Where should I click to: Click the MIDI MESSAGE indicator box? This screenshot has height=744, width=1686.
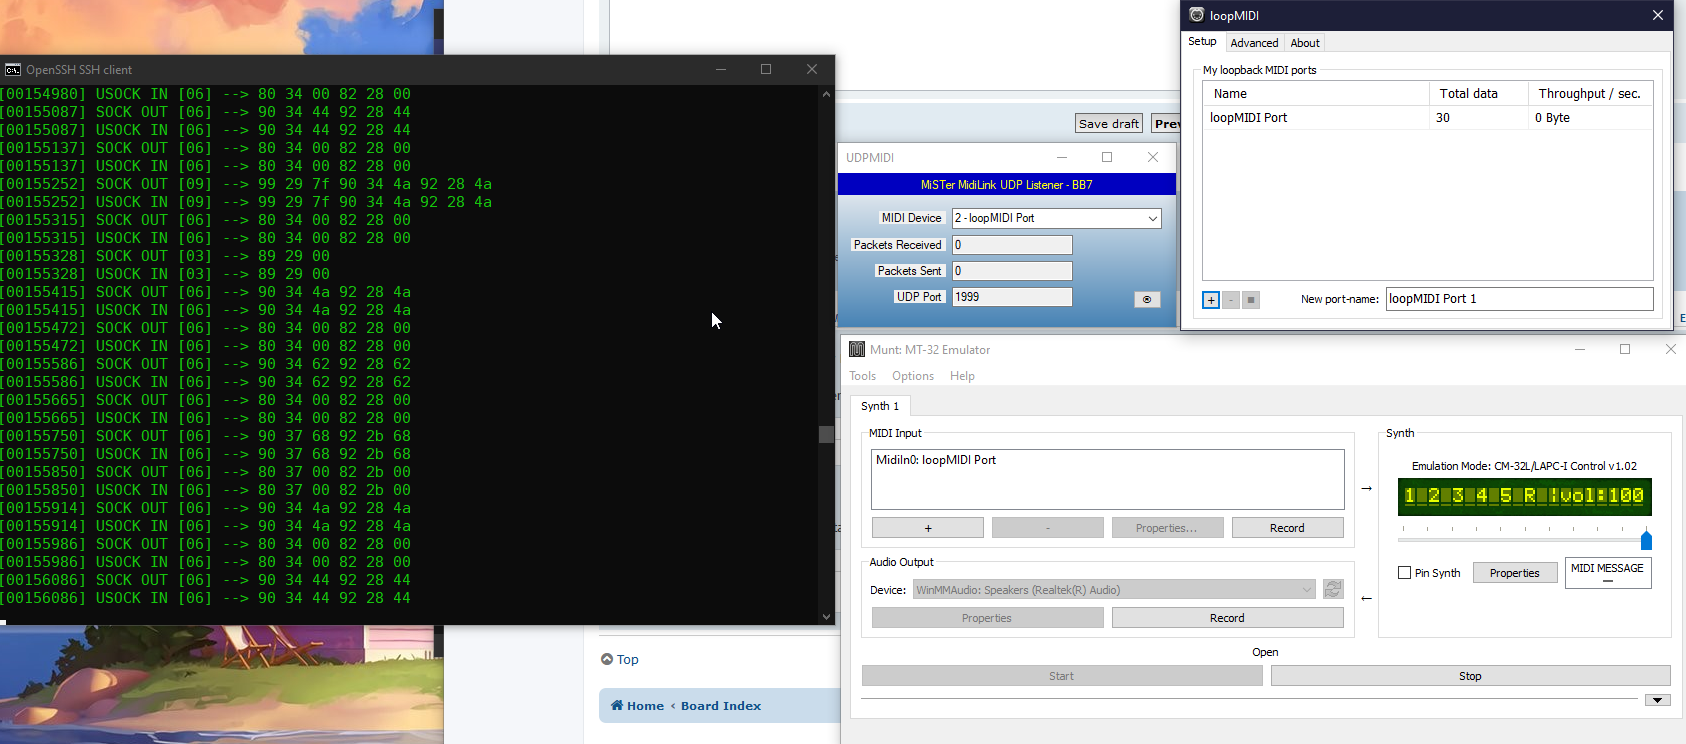pyautogui.click(x=1607, y=573)
